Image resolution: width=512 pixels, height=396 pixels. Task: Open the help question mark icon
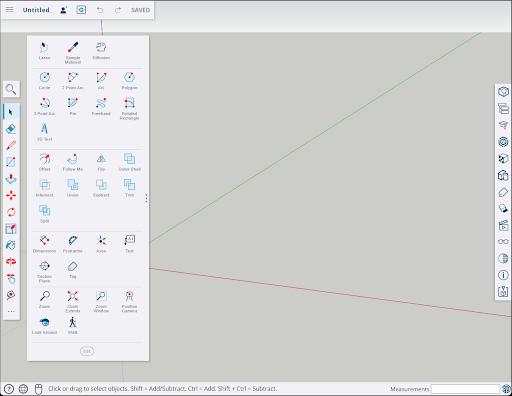[9, 389]
